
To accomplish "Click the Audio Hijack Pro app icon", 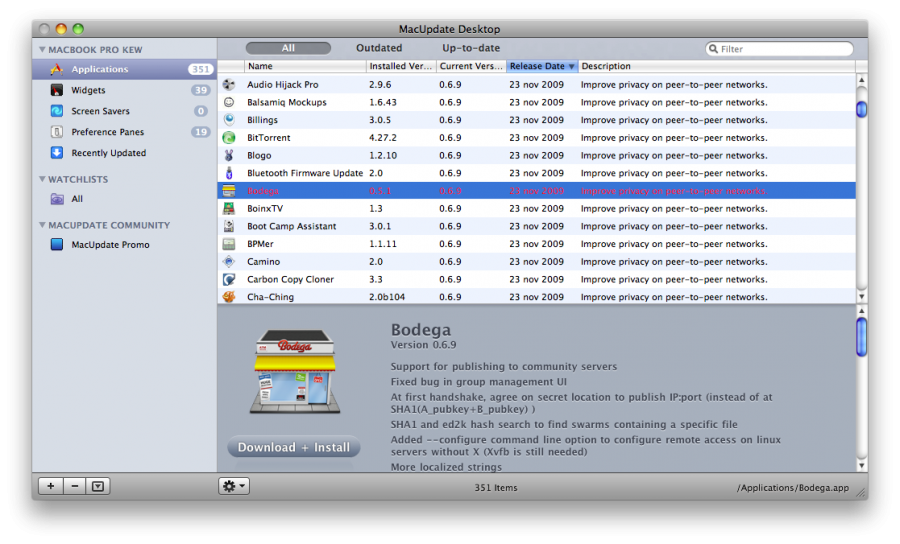I will (x=229, y=84).
